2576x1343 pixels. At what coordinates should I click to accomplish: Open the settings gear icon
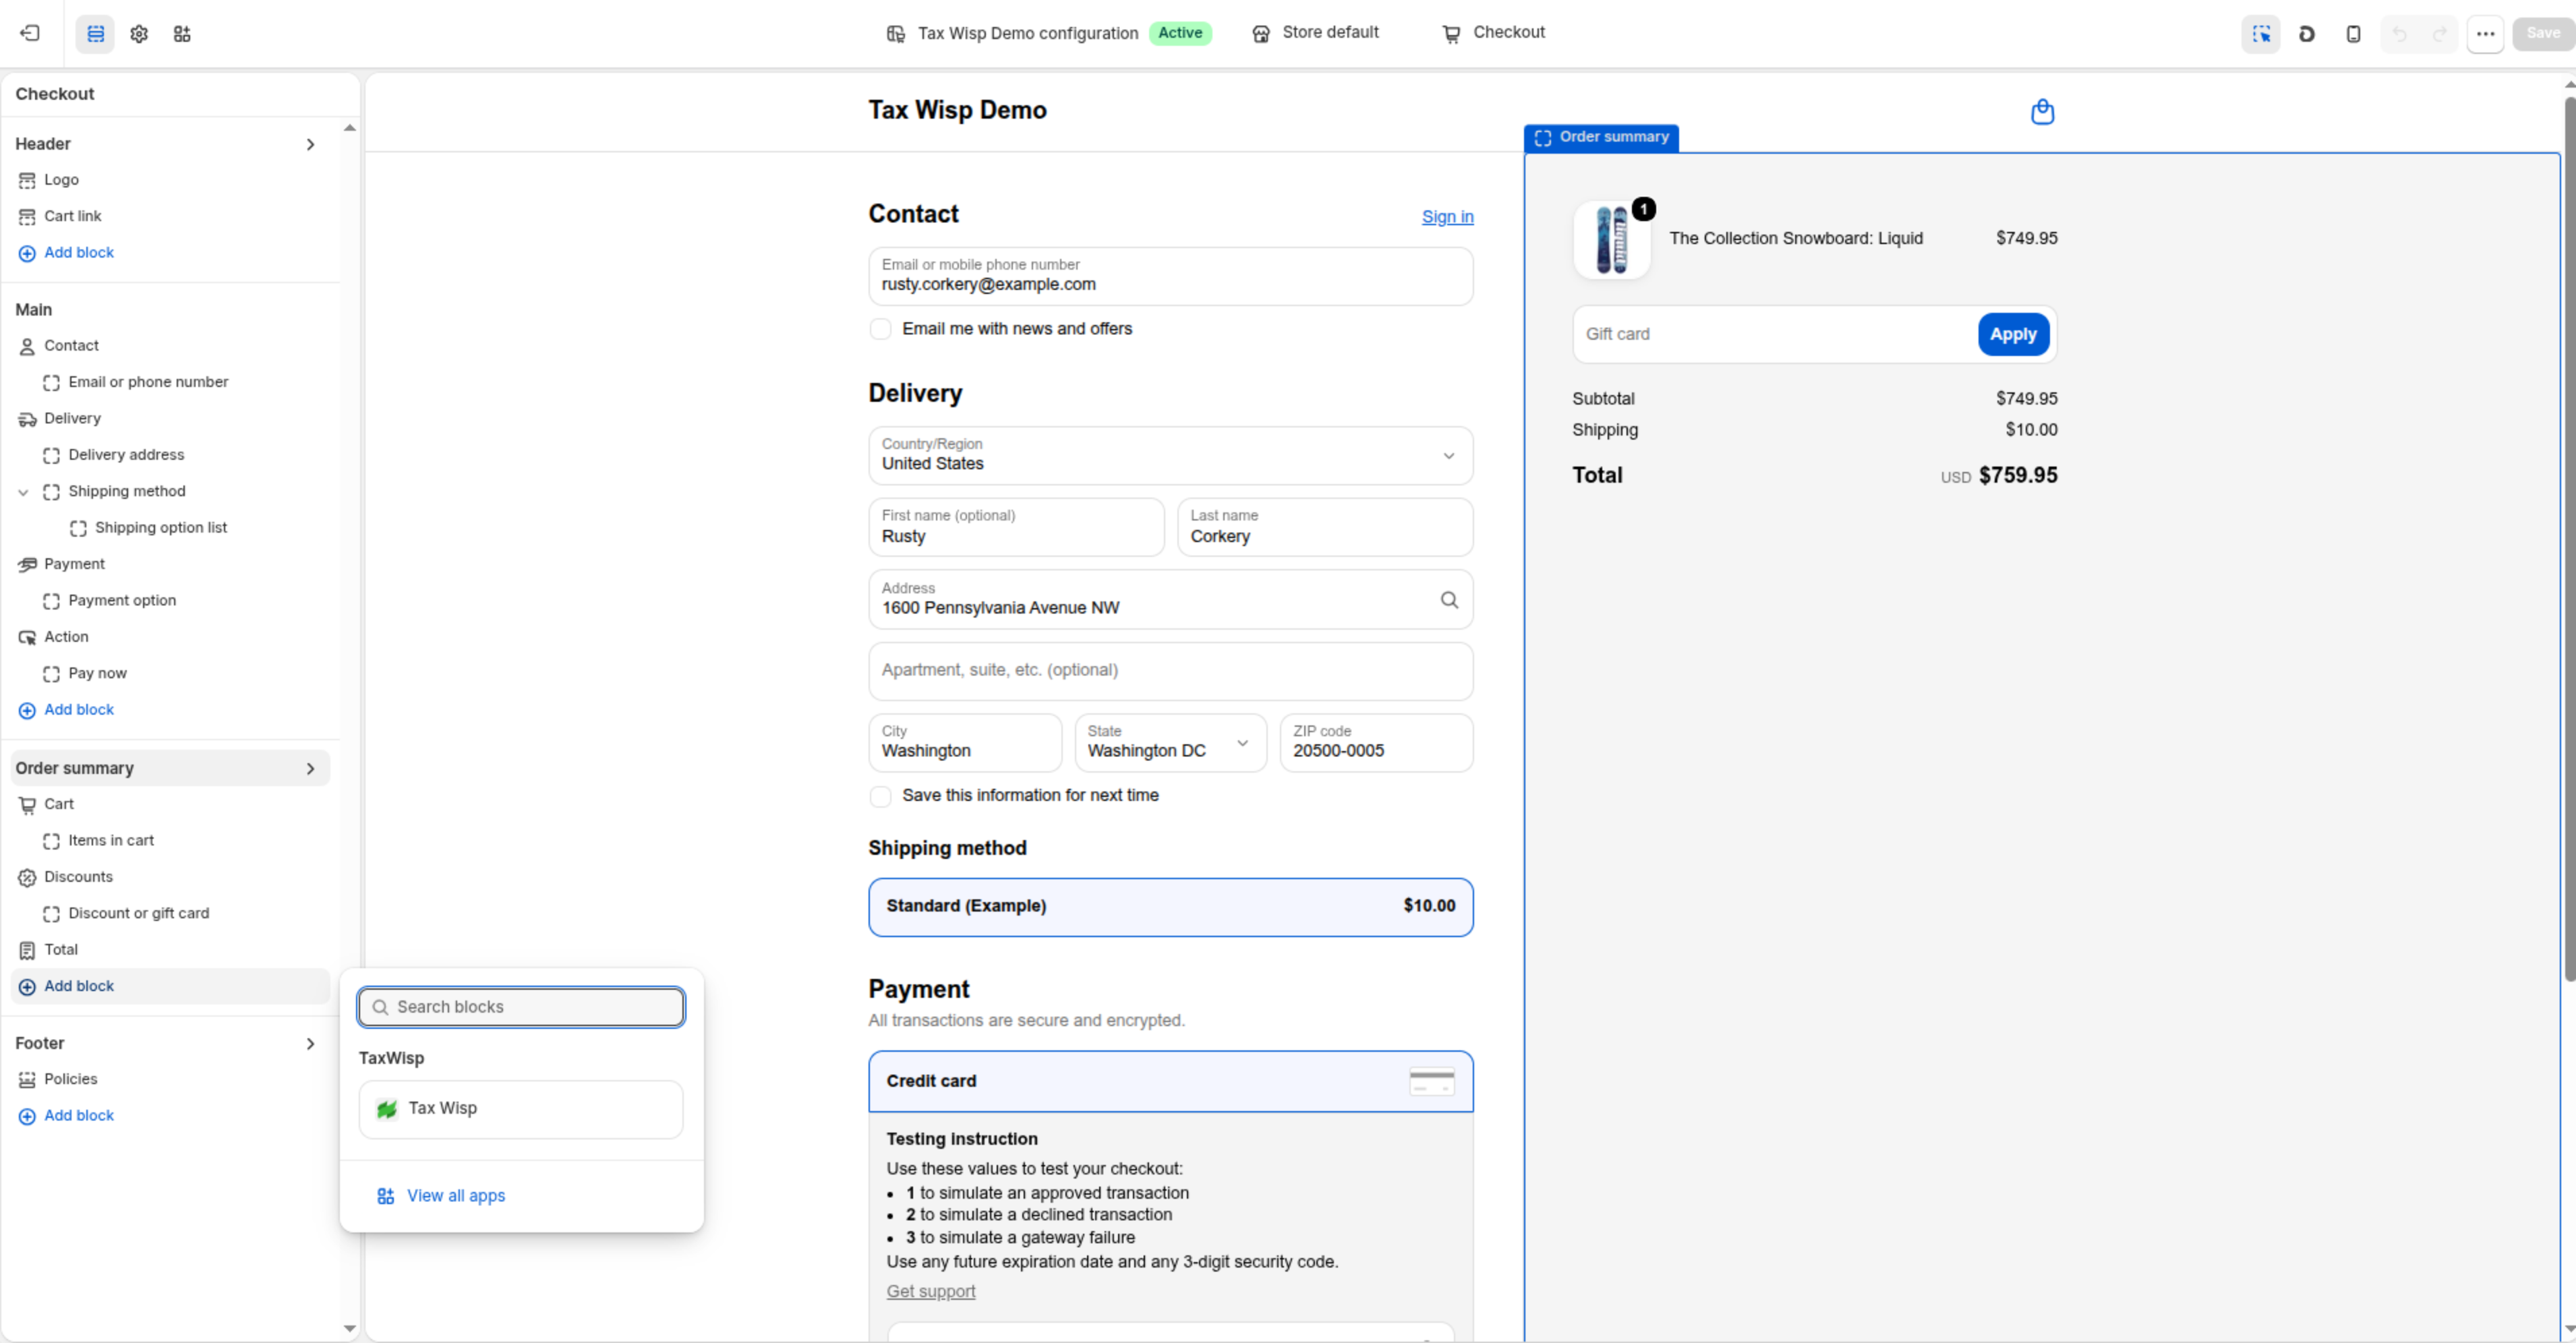click(x=139, y=33)
